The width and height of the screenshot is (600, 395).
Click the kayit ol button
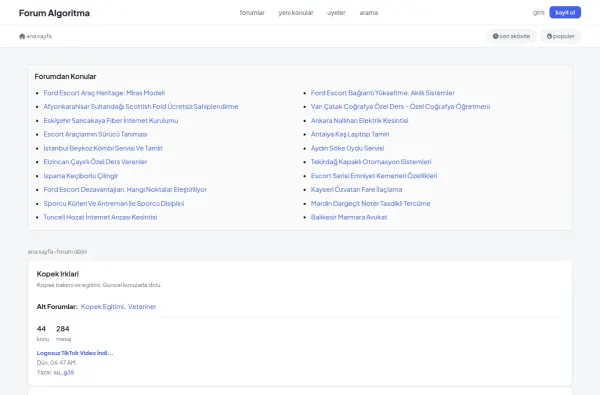pyautogui.click(x=565, y=13)
